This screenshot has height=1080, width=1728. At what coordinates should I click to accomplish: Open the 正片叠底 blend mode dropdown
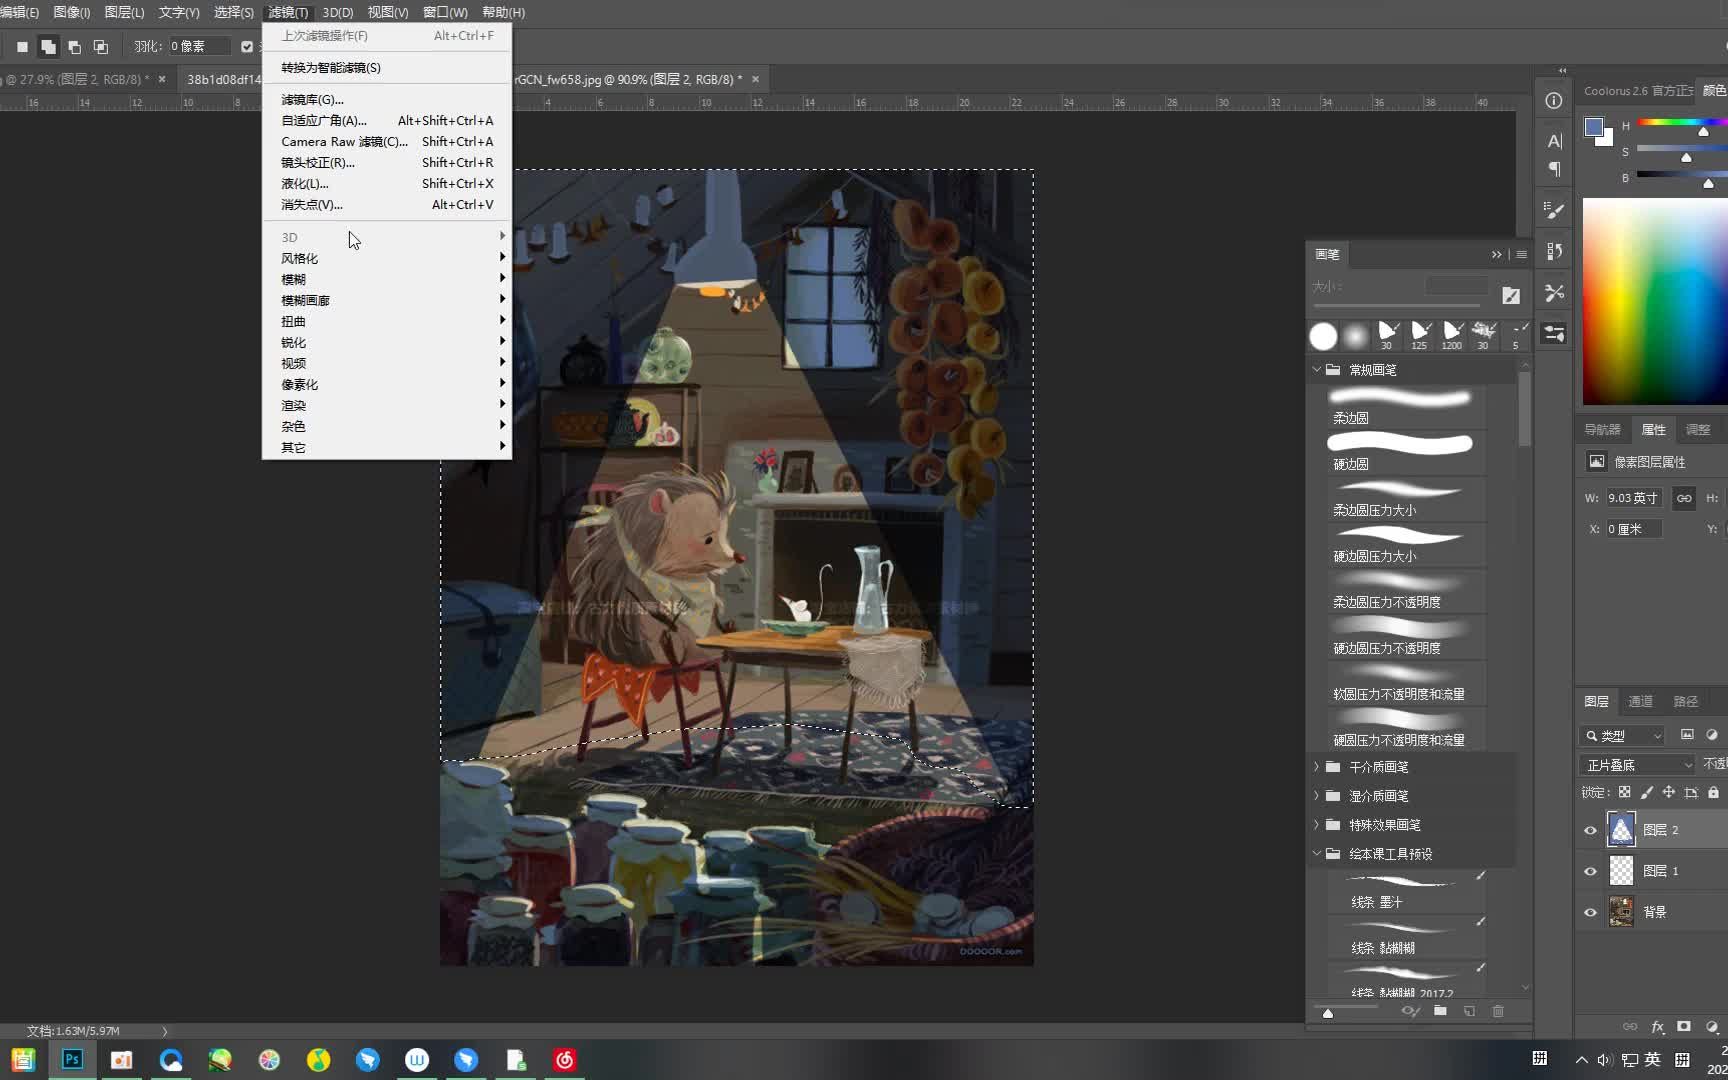tap(1638, 765)
